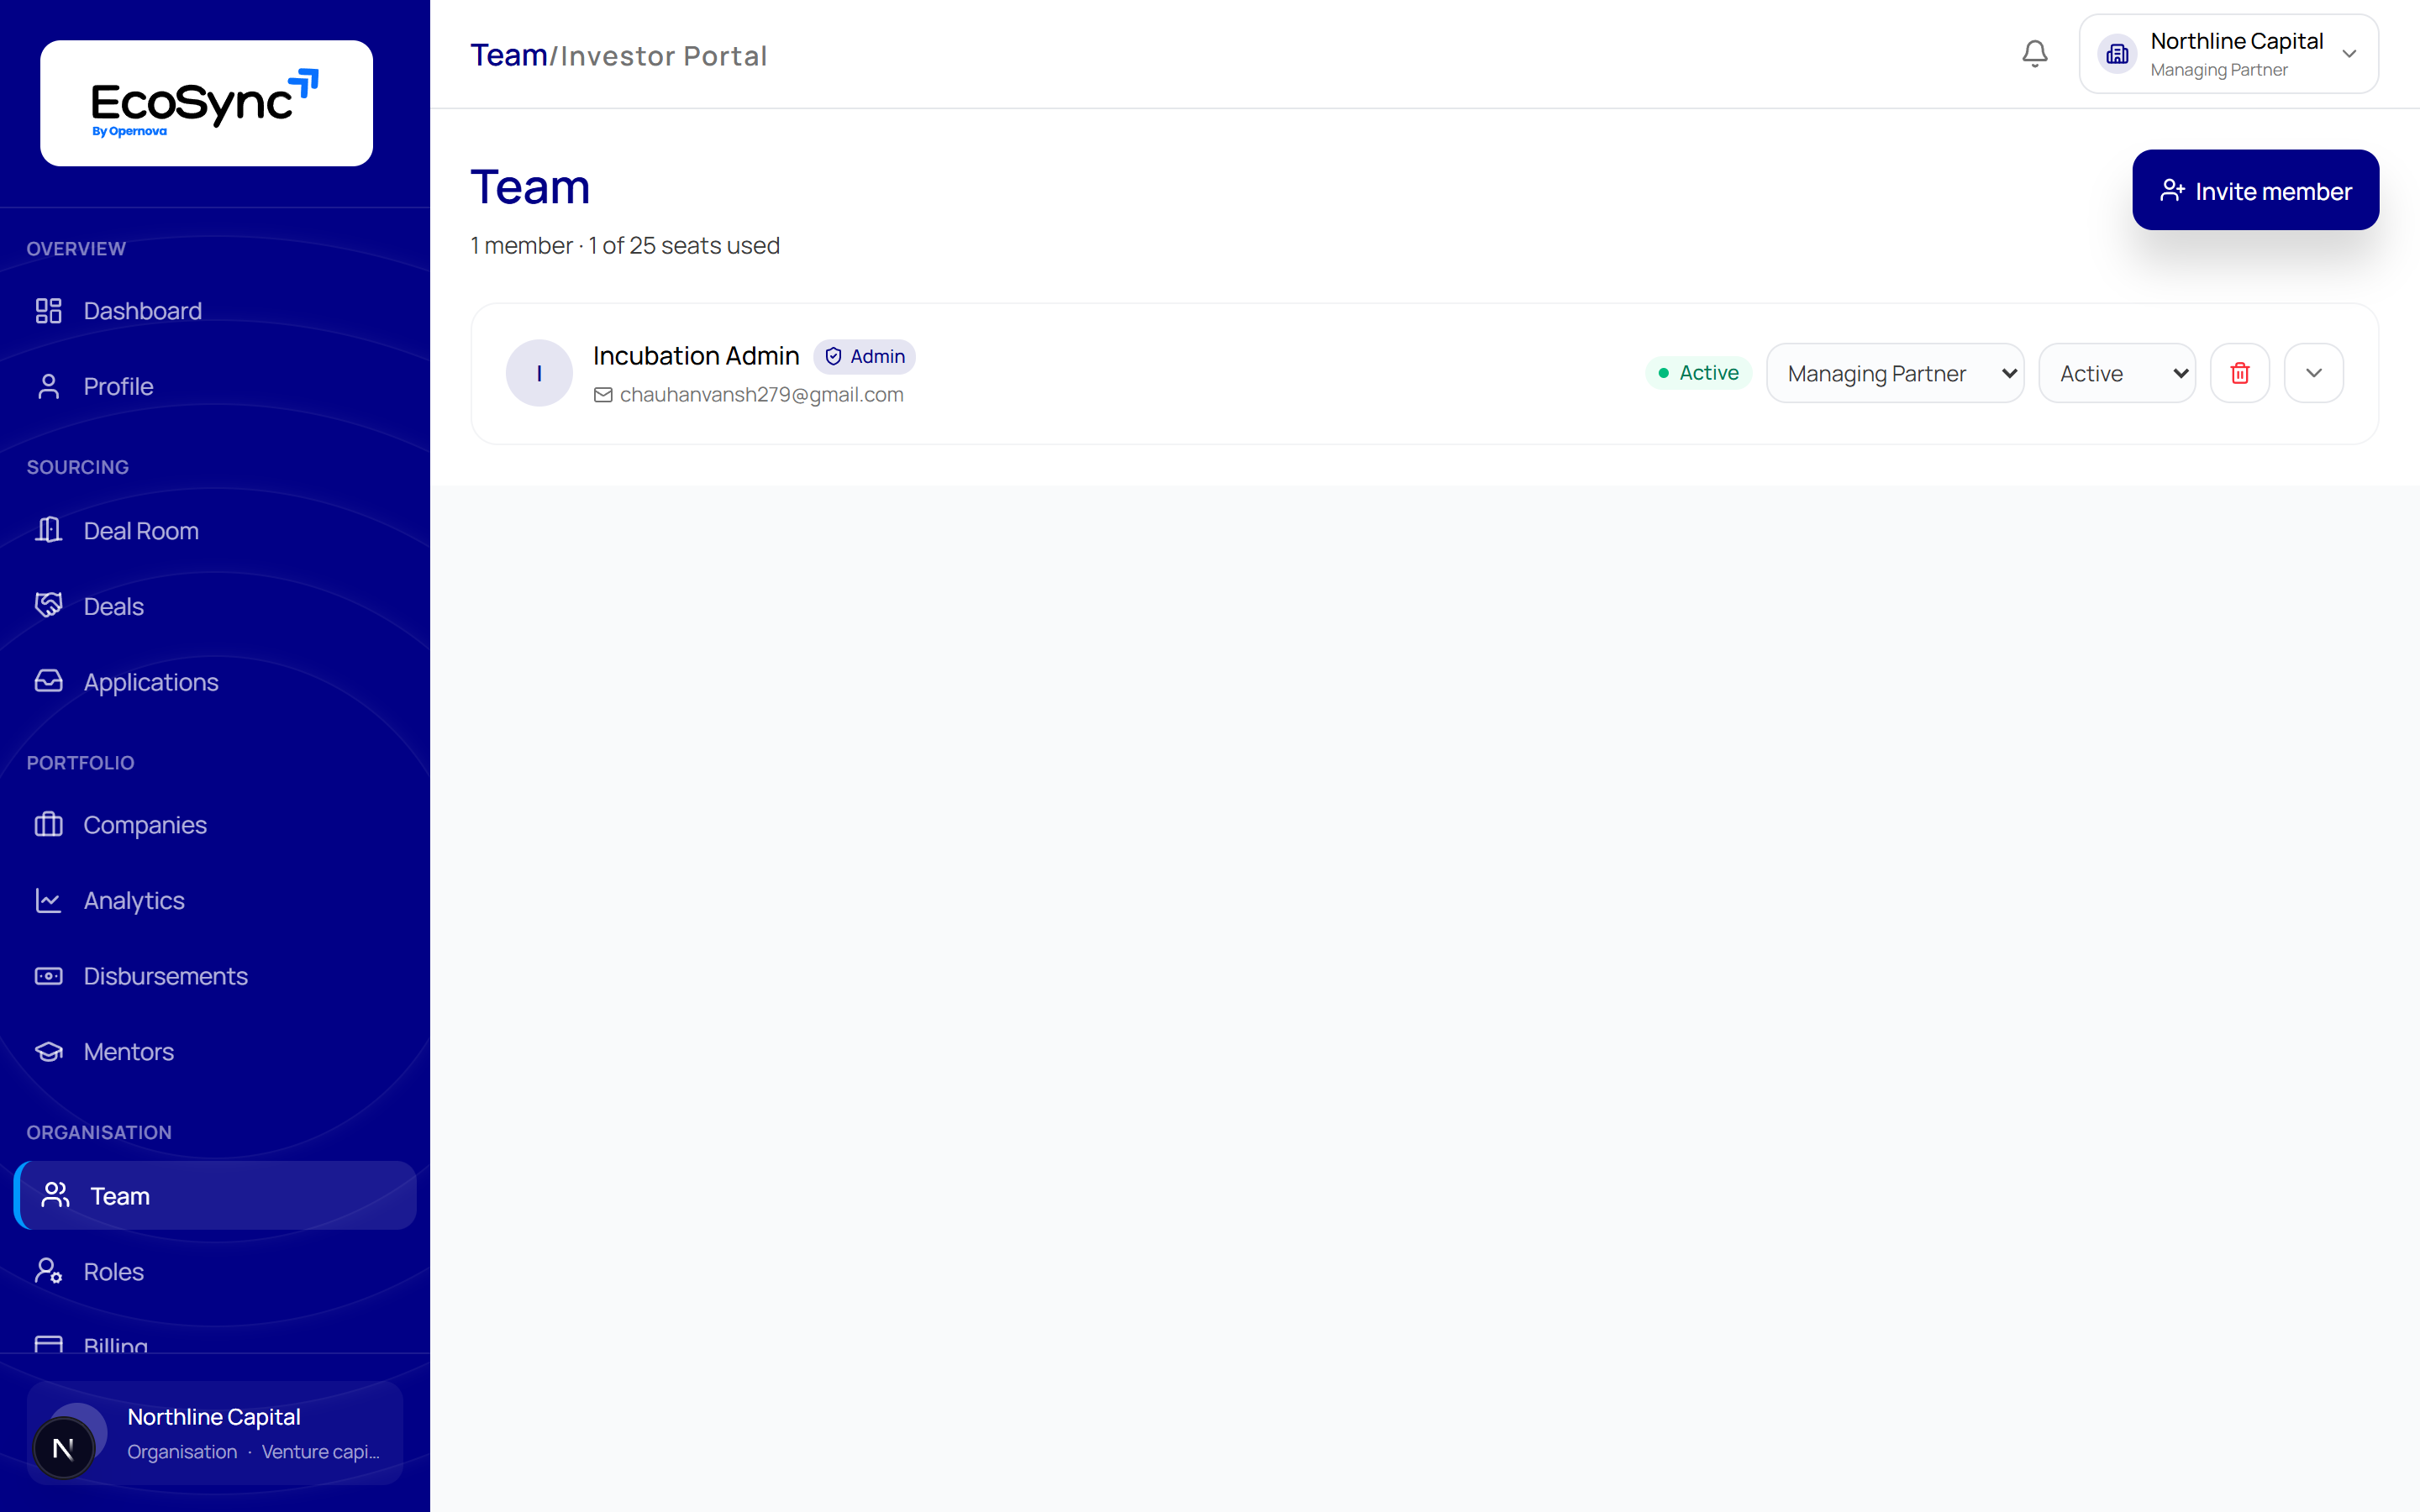Viewport: 2420px width, 1512px height.
Task: Click the Northline Capital building icon in the header
Action: (2117, 54)
